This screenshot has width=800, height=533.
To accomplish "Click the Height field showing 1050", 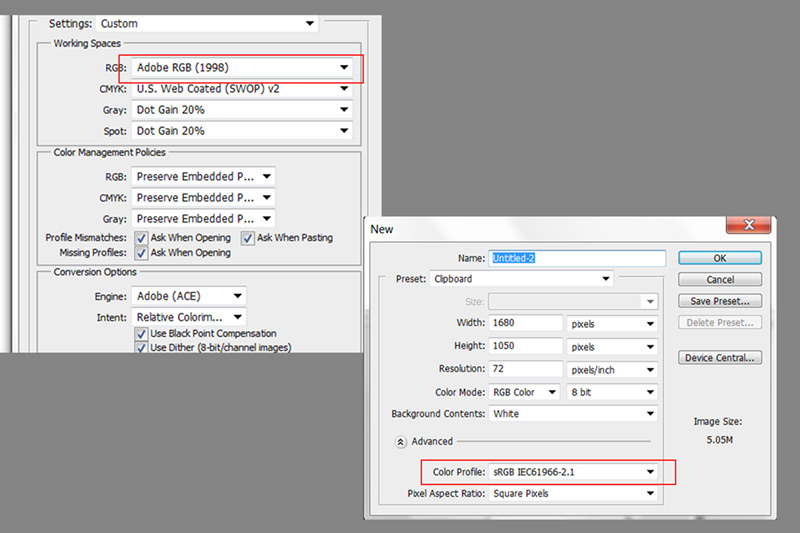I will (526, 346).
